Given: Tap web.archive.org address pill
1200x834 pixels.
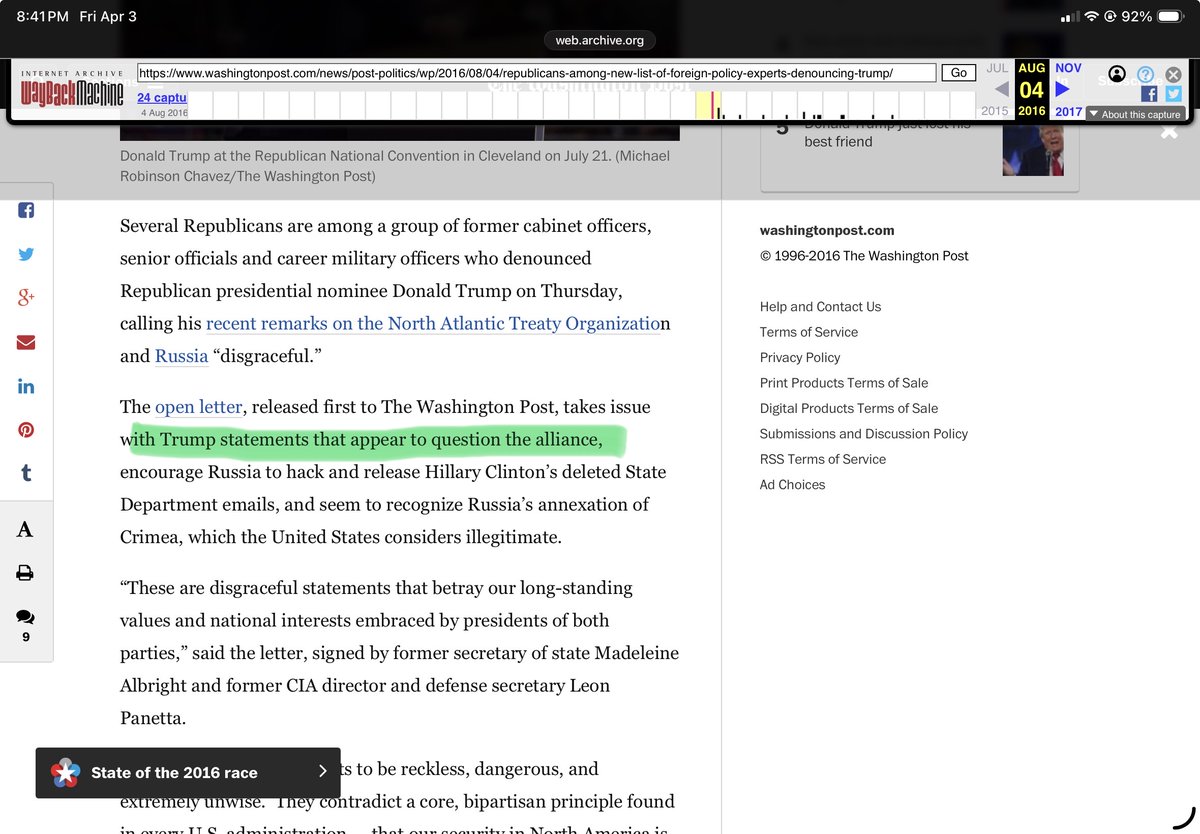Looking at the screenshot, I should (600, 40).
